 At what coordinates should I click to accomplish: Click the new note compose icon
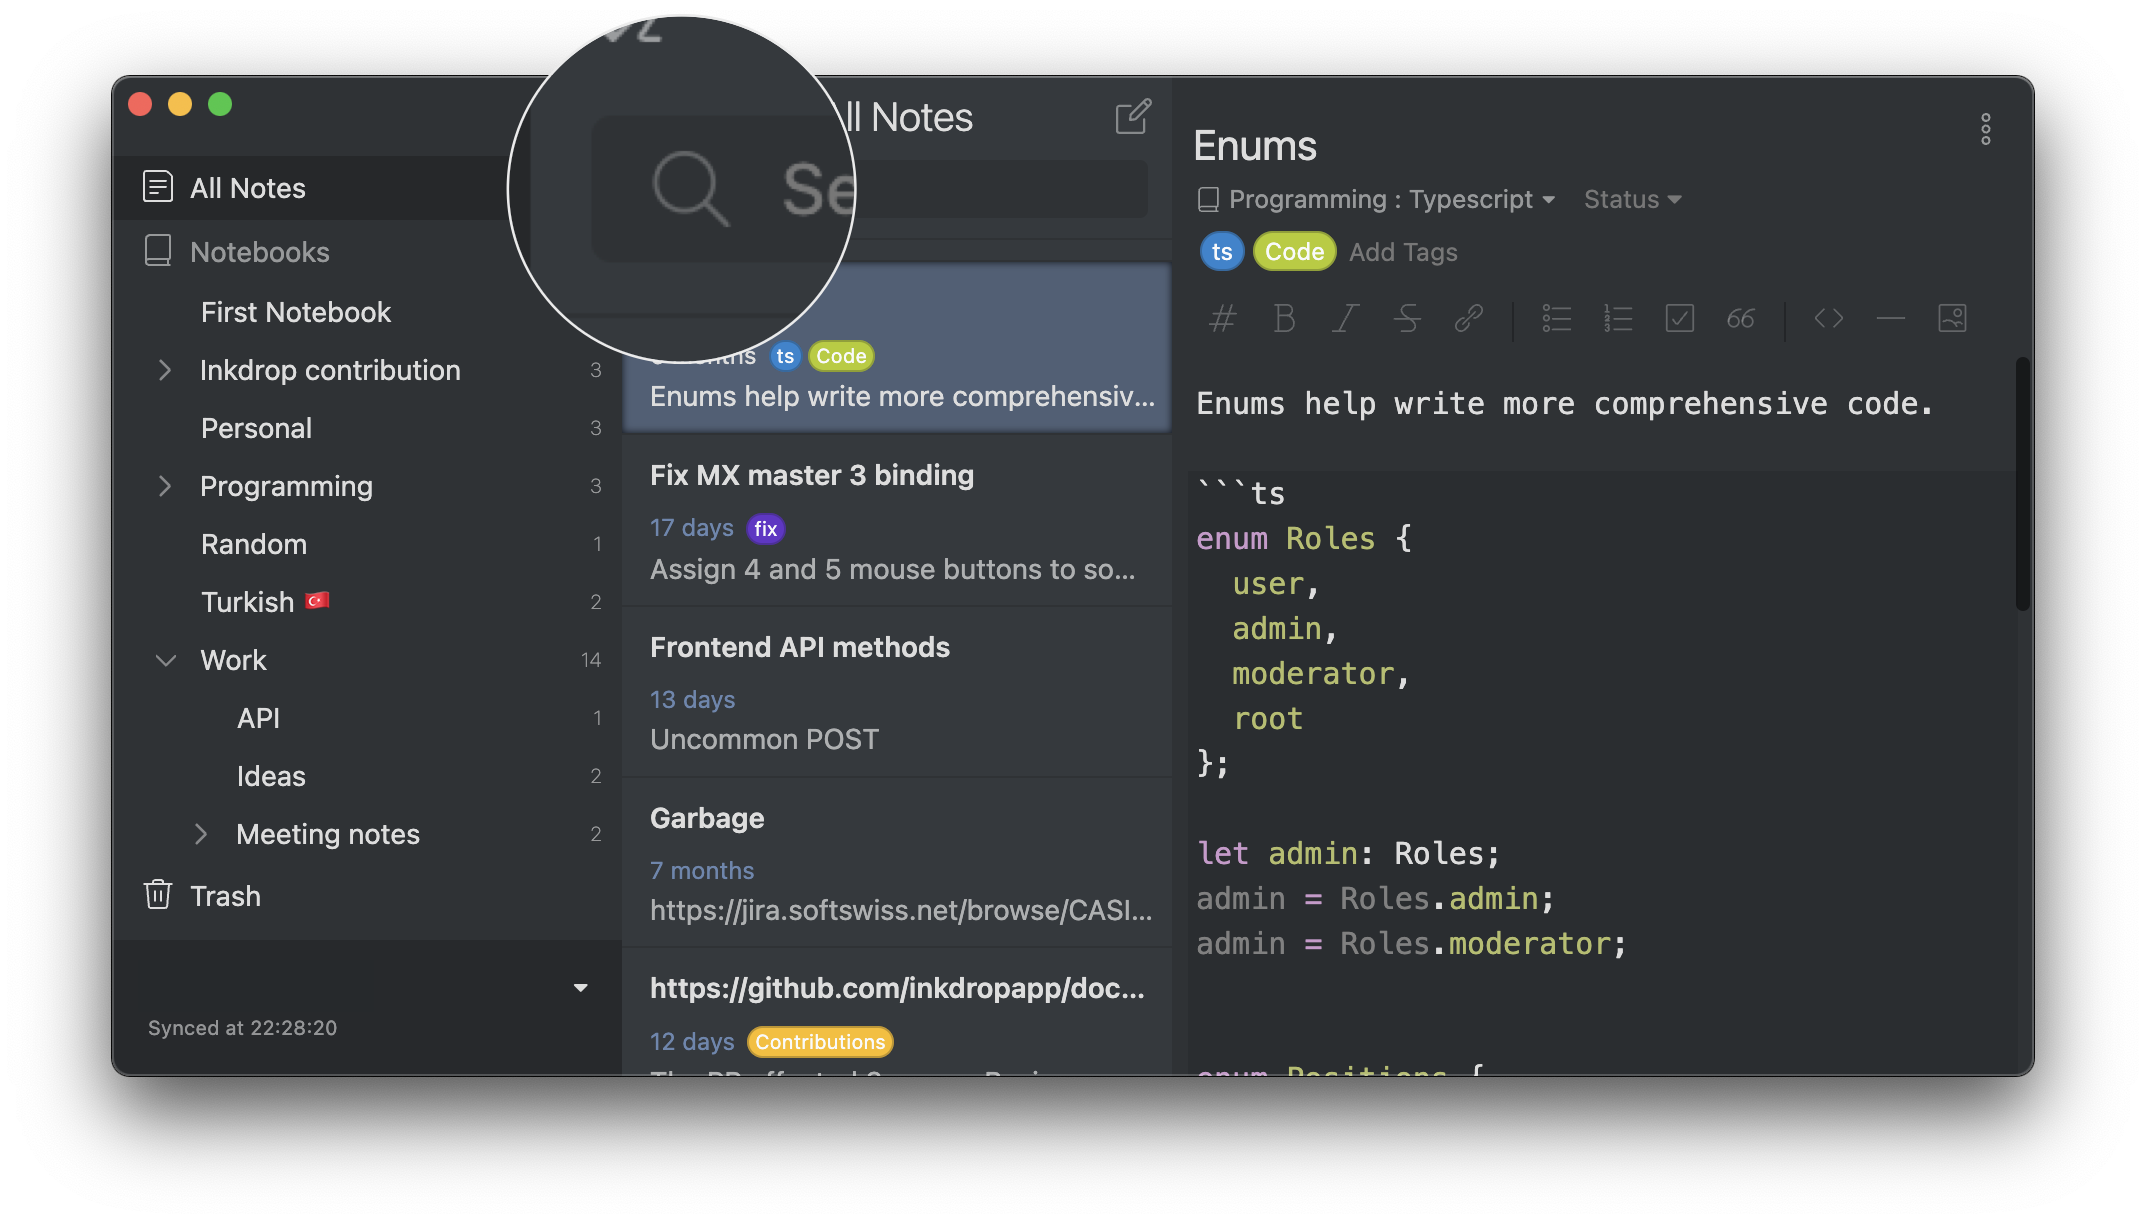click(1132, 117)
